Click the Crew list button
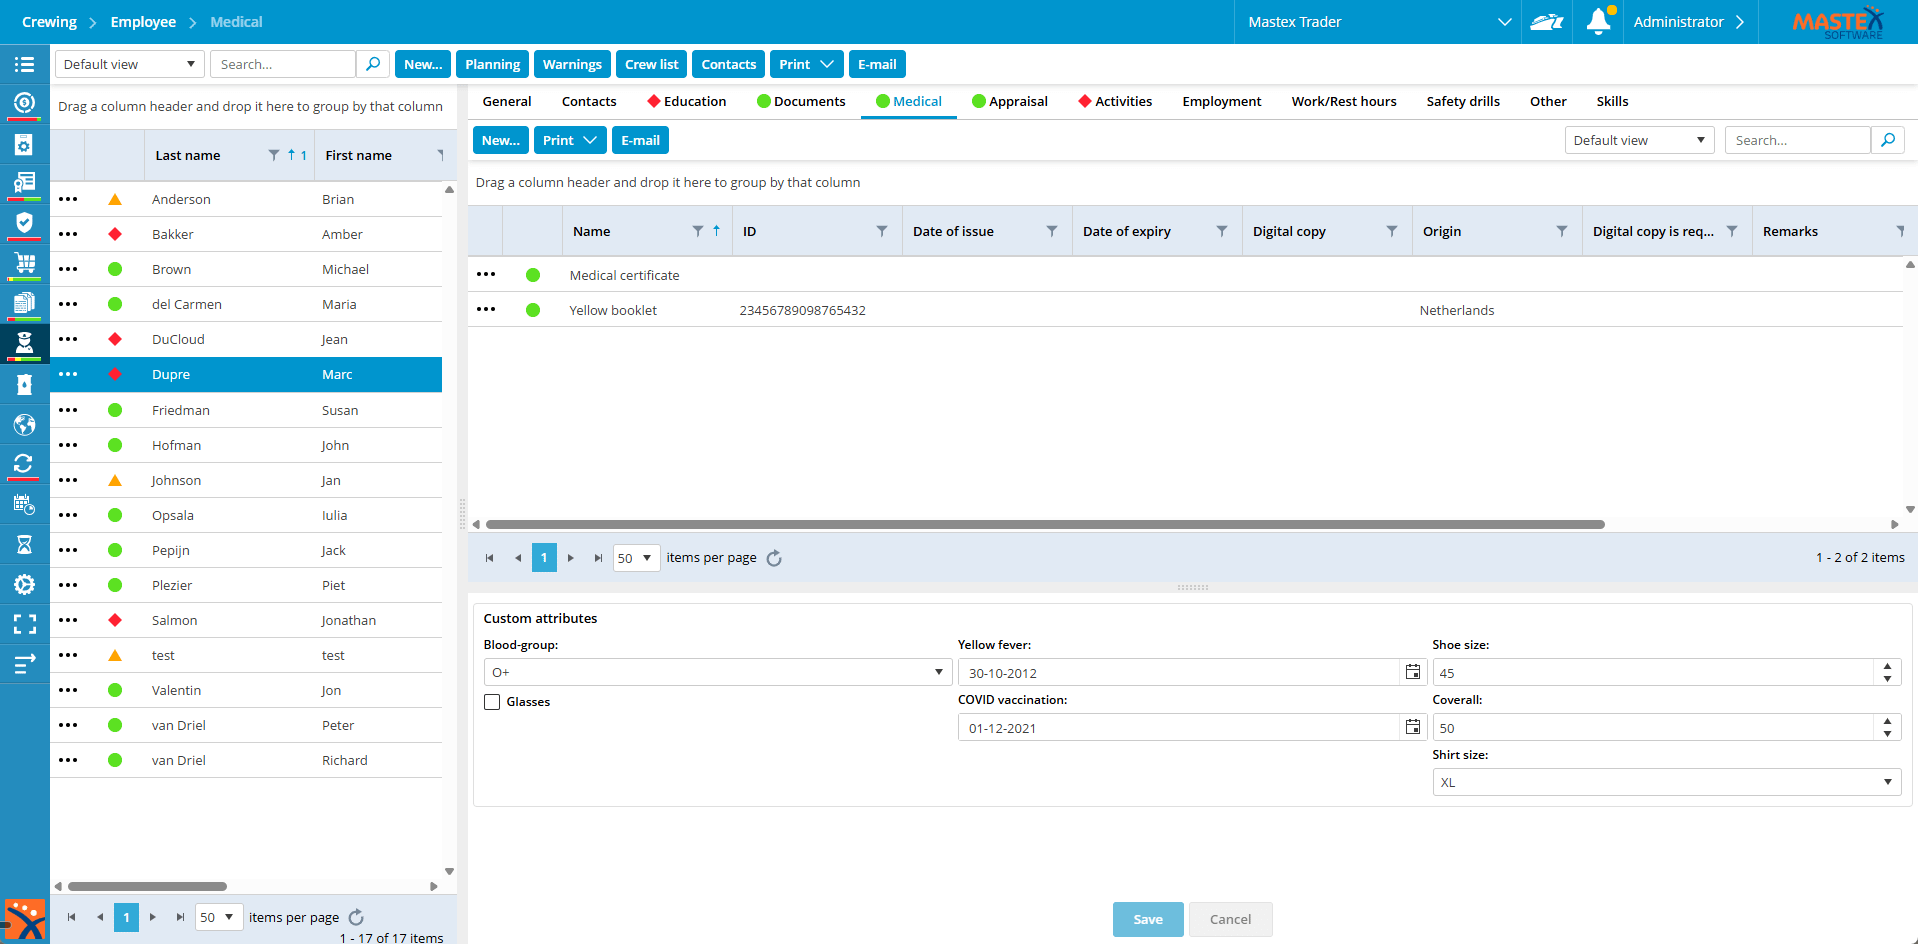1918x944 pixels. pyautogui.click(x=651, y=64)
